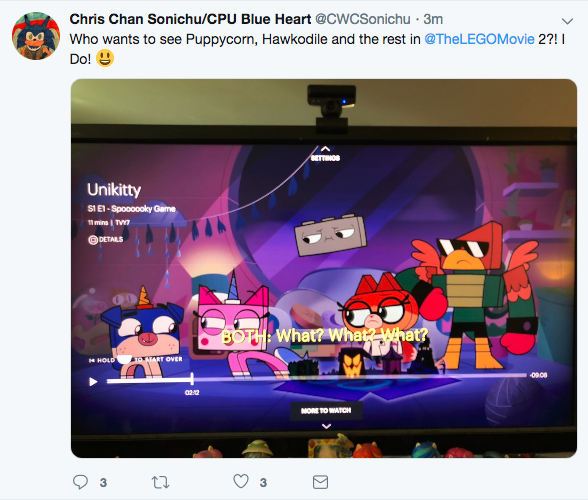Open direct message envelope icon
This screenshot has height=500, width=588.
point(320,482)
